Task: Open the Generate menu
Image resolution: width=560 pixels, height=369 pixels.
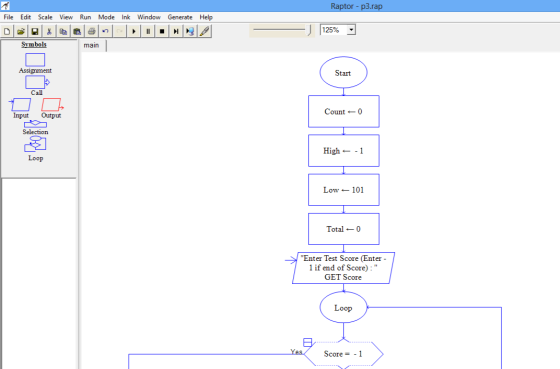Action: pos(180,17)
